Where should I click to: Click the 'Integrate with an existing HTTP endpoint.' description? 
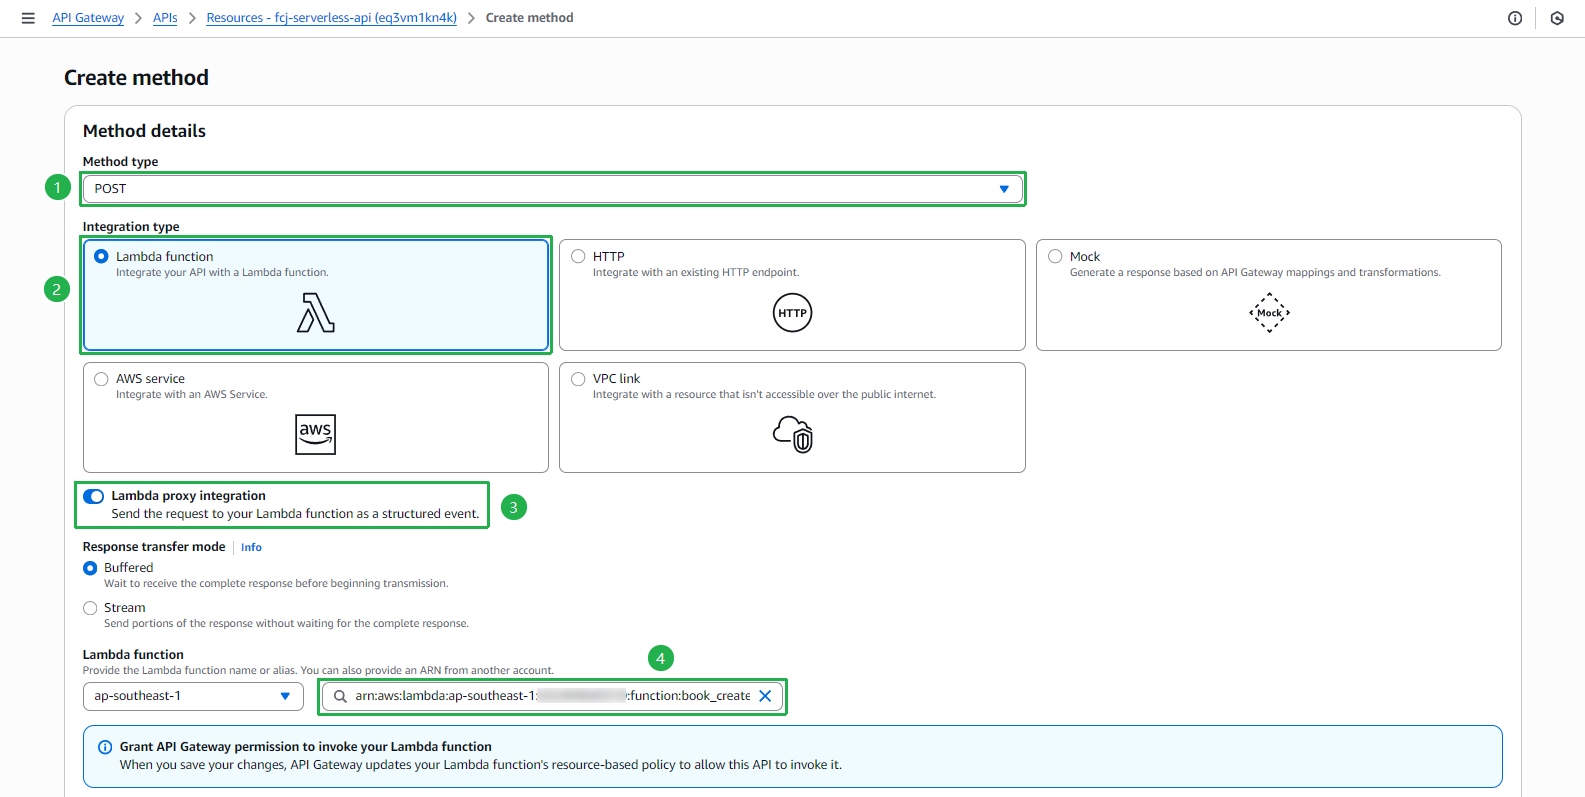(696, 273)
